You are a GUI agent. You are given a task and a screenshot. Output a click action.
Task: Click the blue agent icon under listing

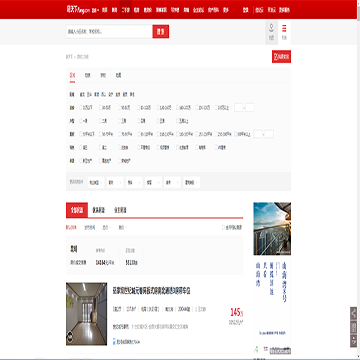tap(114, 341)
